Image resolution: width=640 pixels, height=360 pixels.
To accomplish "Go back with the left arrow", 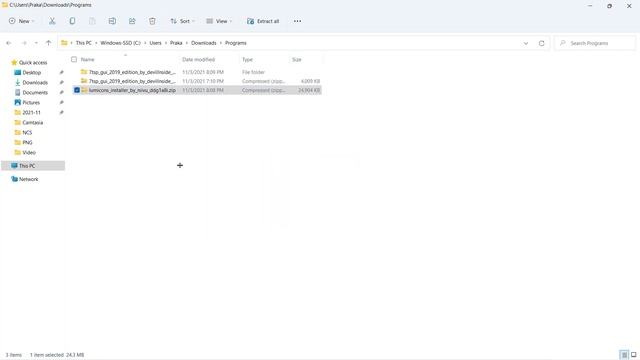I will [9, 43].
